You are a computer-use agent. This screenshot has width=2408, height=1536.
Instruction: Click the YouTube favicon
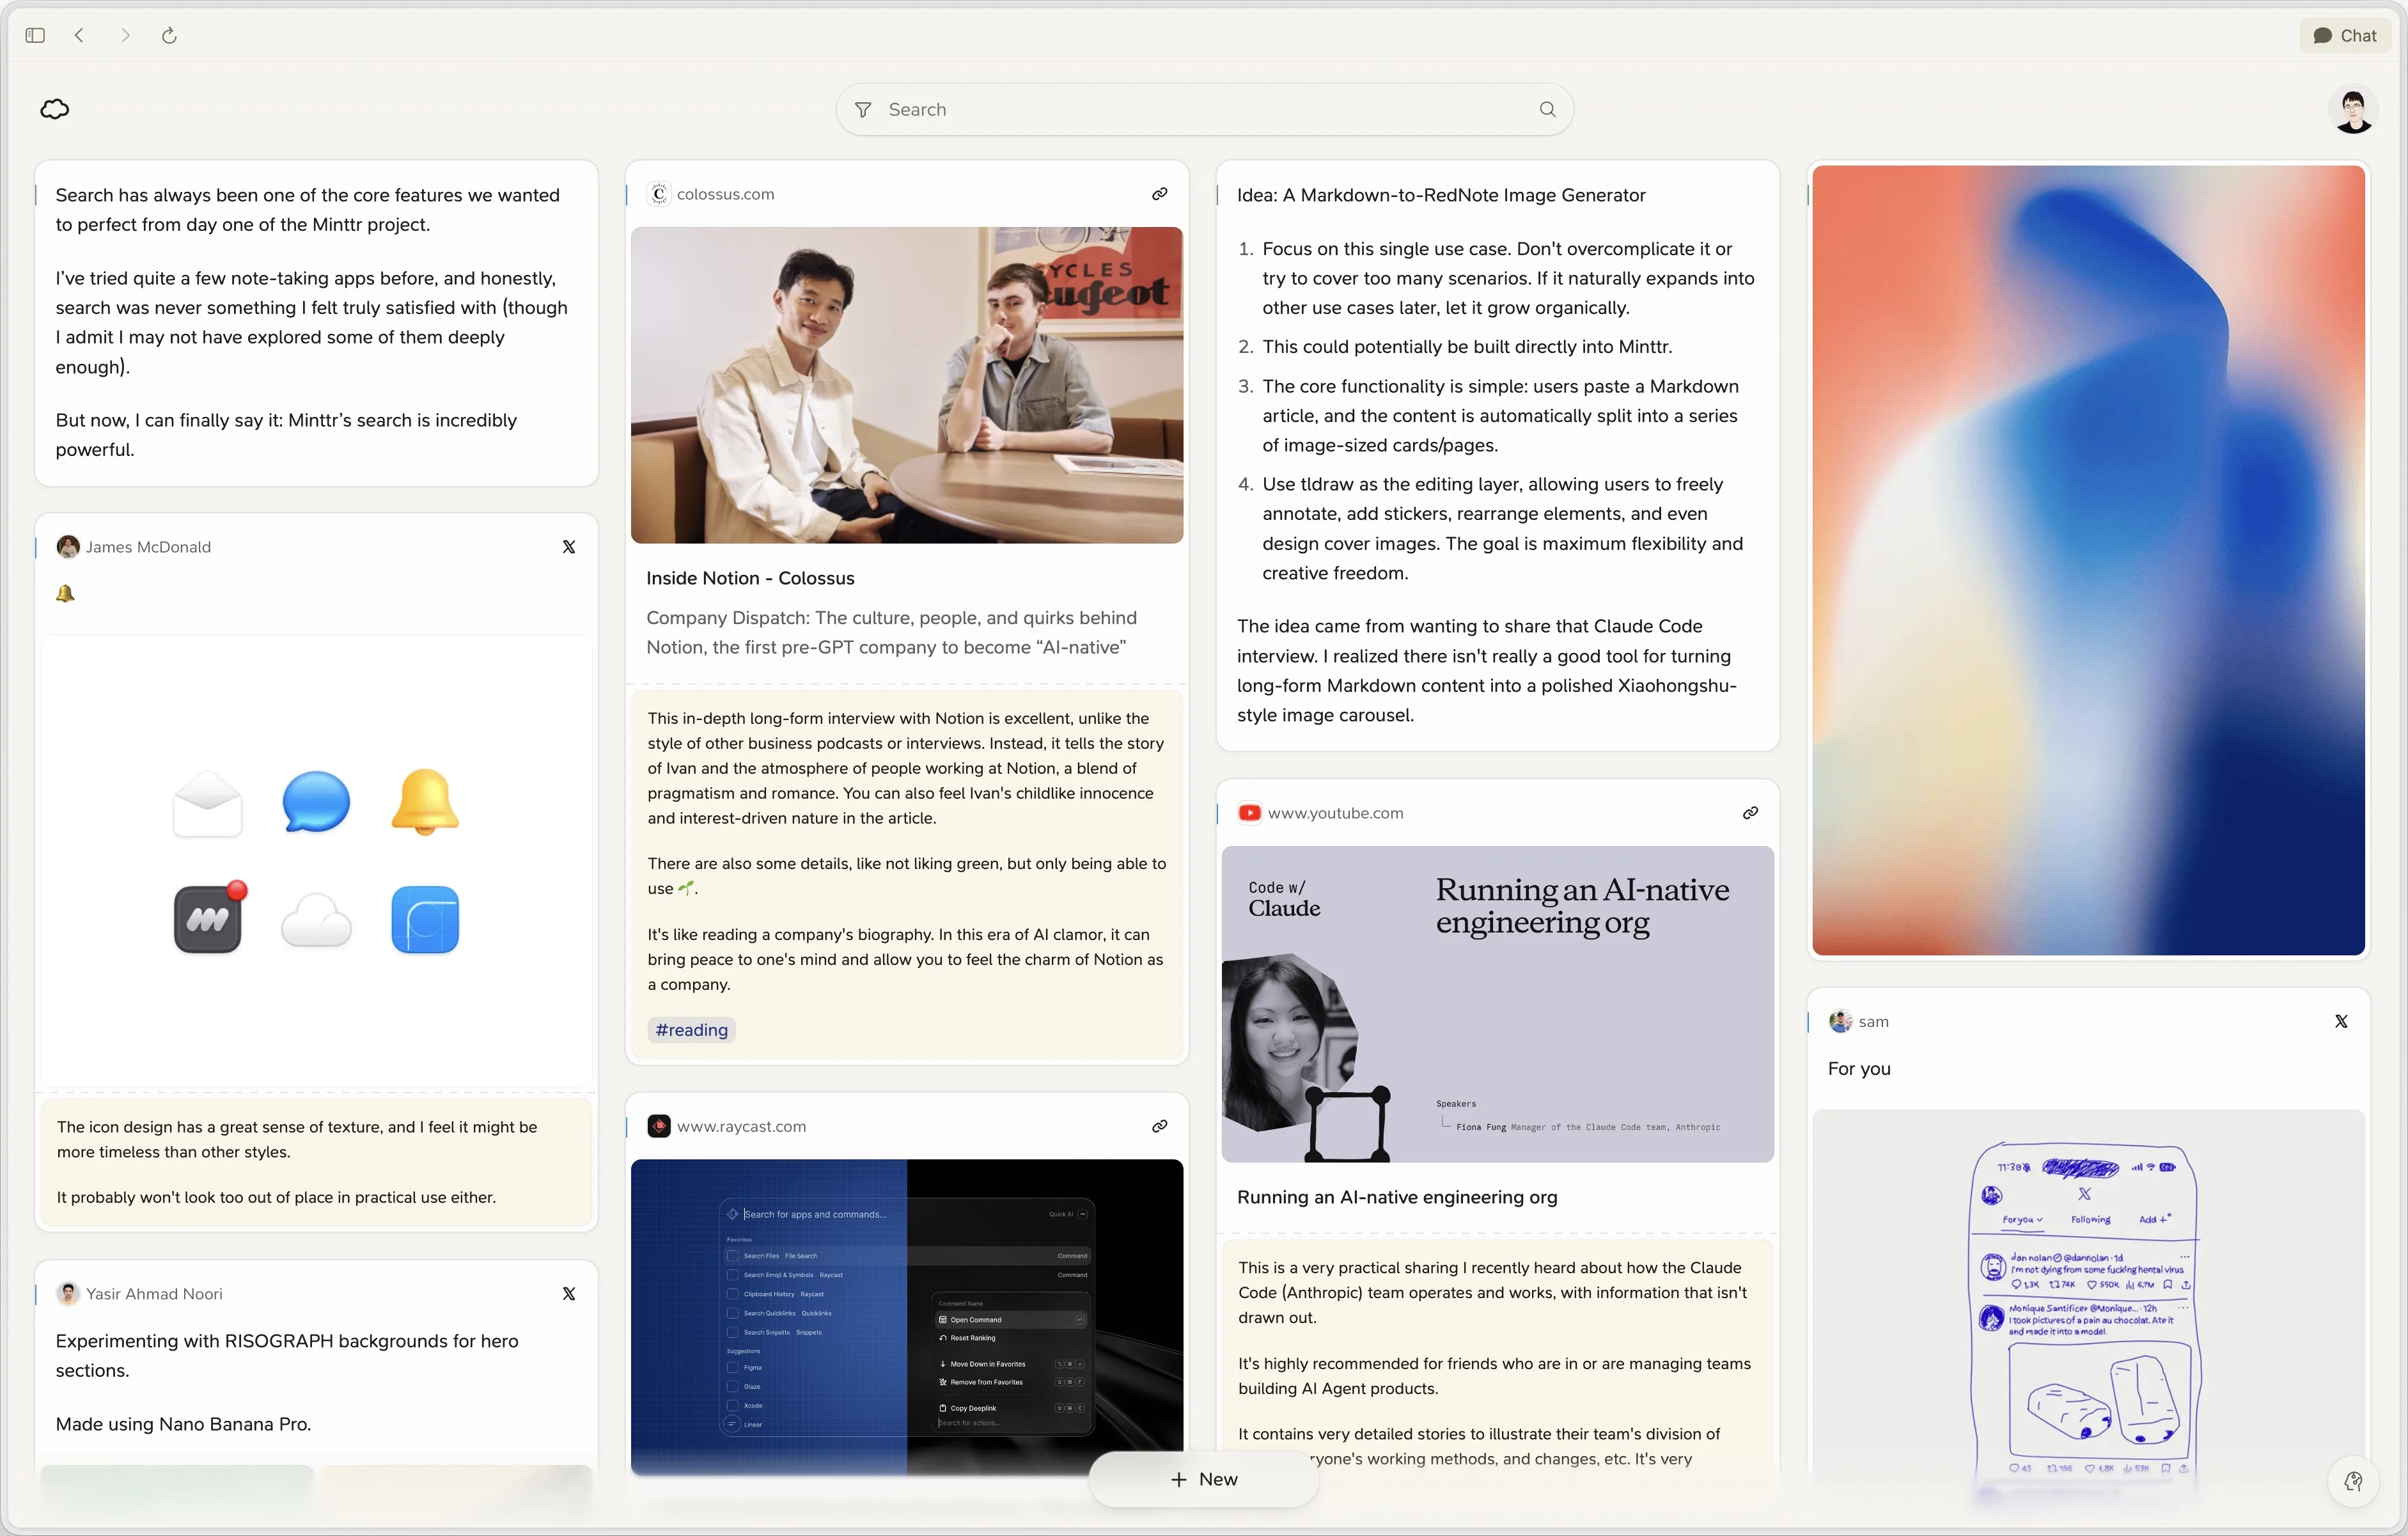tap(1249, 813)
